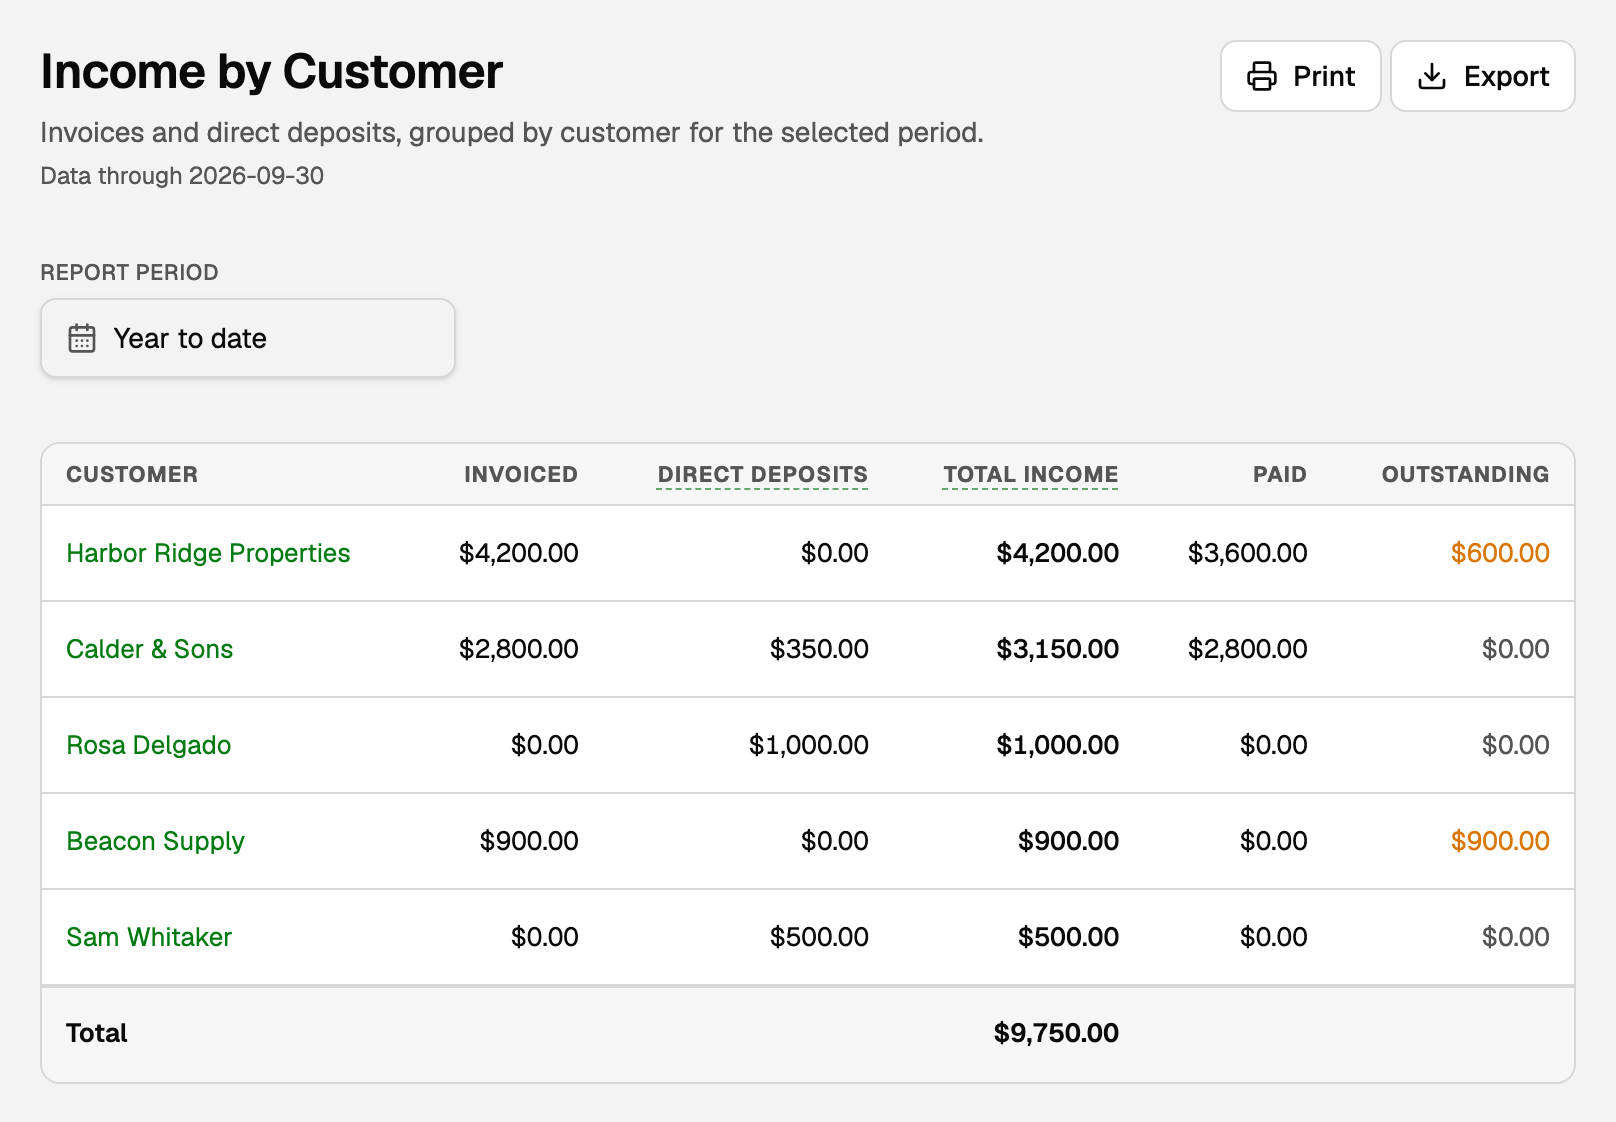Click the Total row label

coord(97,1033)
